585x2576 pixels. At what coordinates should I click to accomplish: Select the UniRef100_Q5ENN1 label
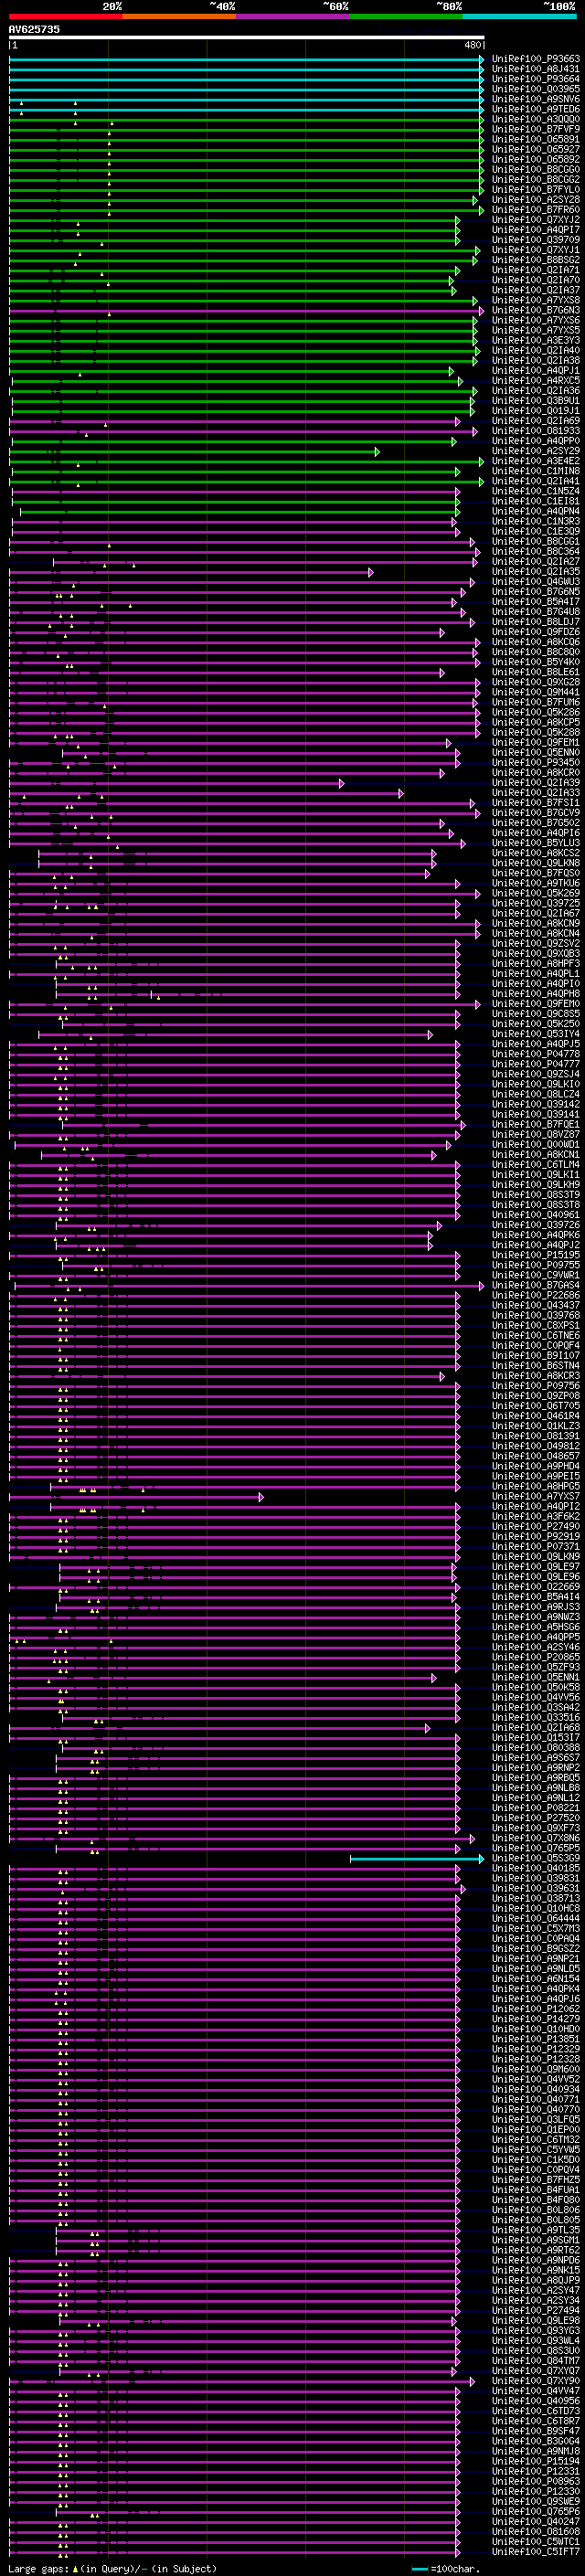[536, 1677]
